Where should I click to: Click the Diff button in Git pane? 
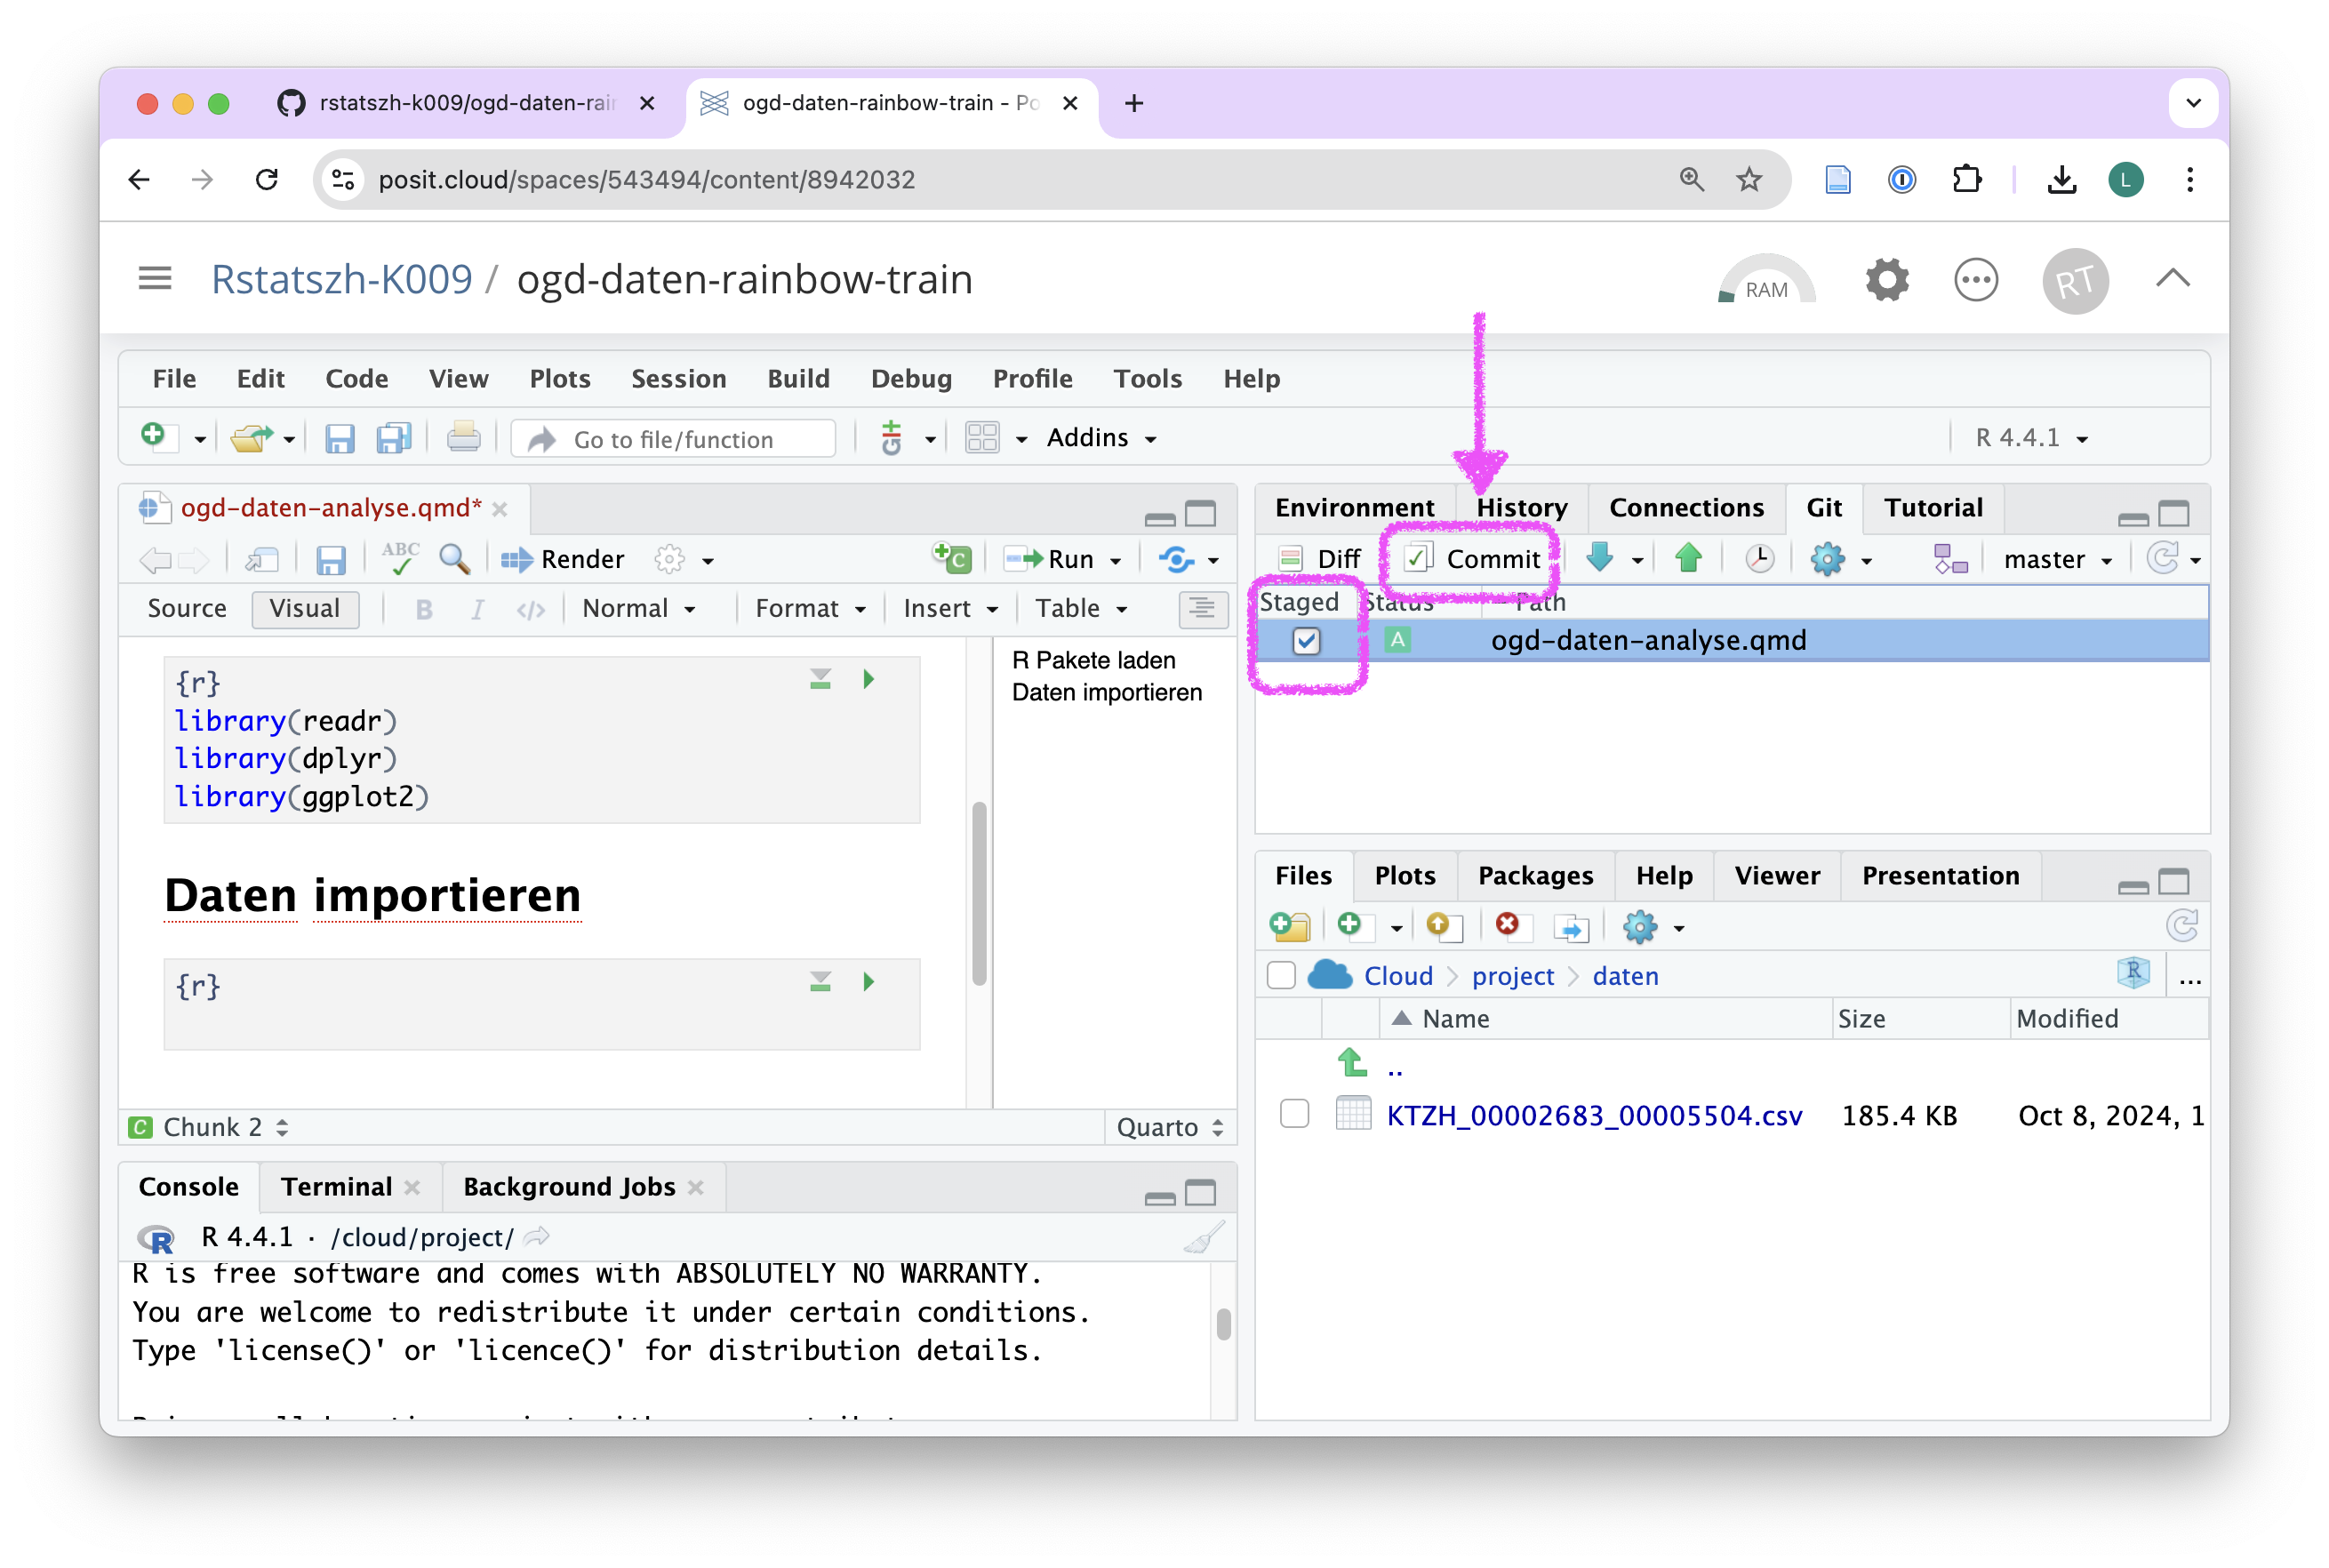(1320, 559)
